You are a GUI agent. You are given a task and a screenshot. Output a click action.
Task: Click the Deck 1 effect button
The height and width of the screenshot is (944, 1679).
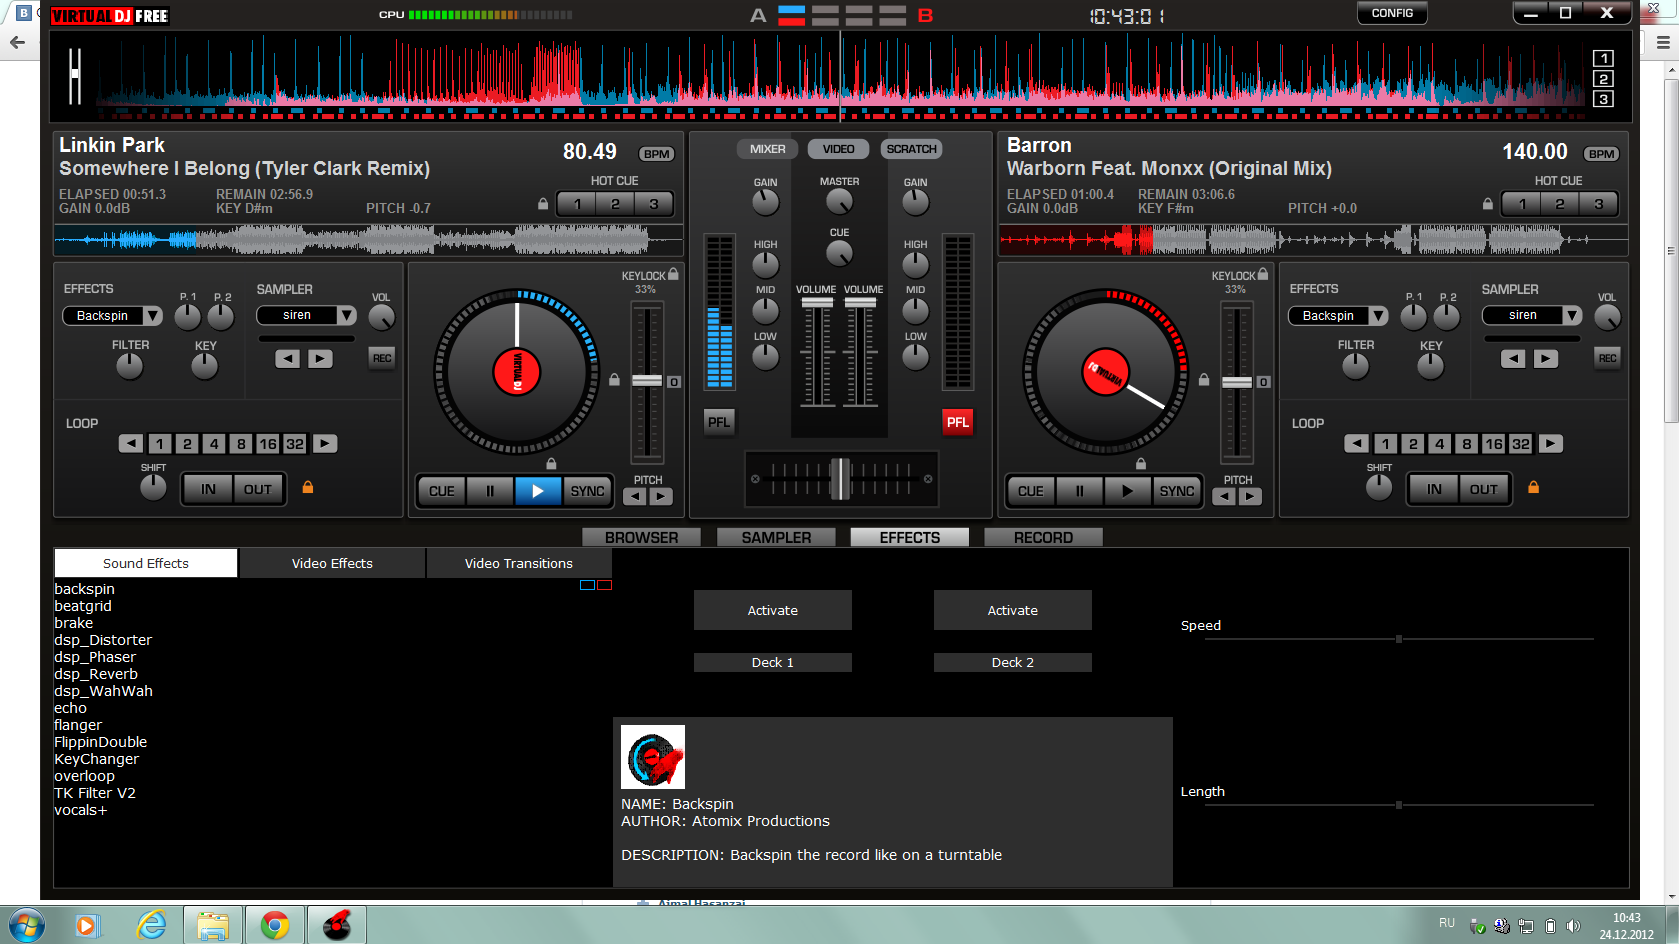(x=773, y=662)
